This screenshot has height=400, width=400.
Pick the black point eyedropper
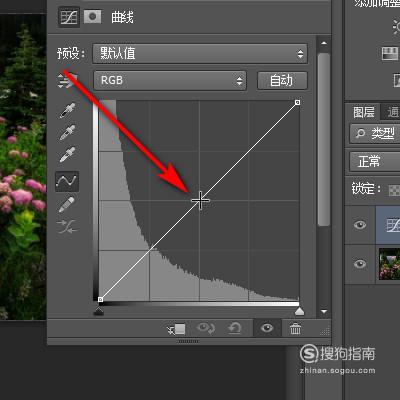(67, 110)
